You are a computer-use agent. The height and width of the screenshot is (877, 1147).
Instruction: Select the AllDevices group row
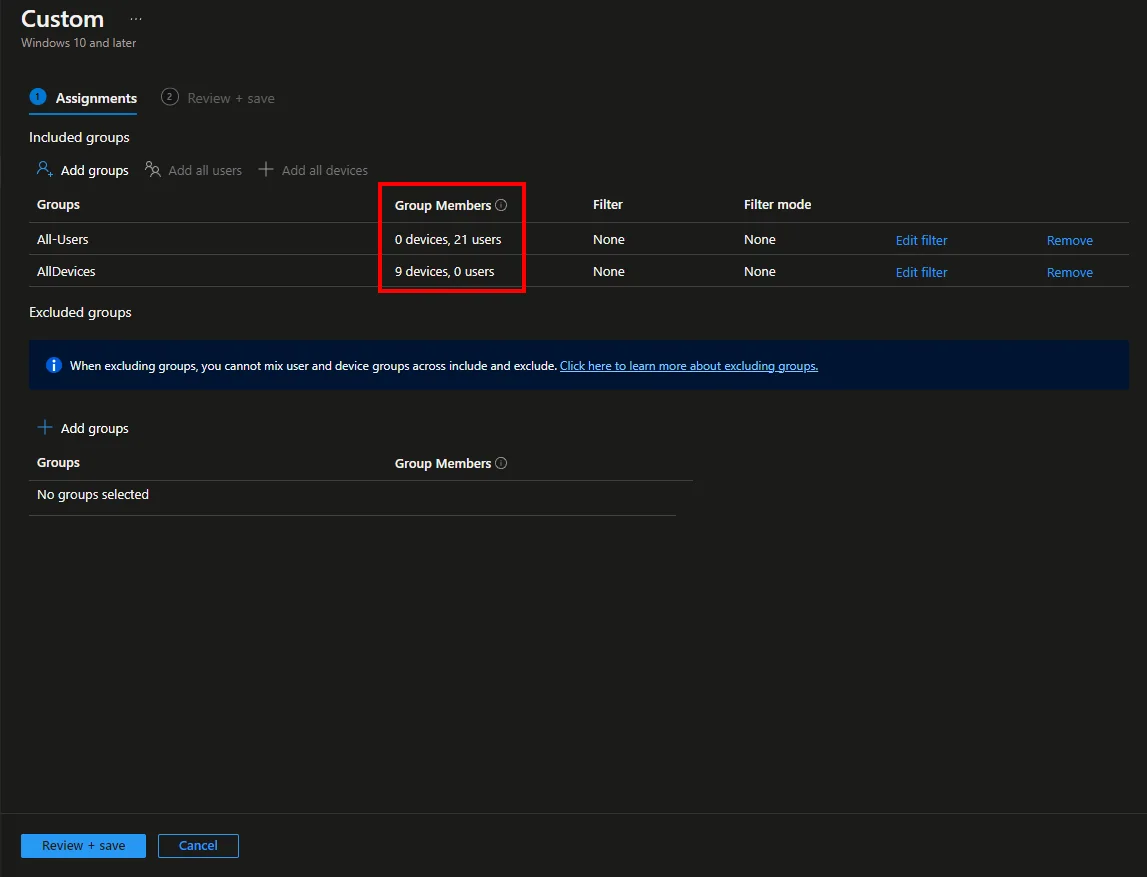coord(579,271)
